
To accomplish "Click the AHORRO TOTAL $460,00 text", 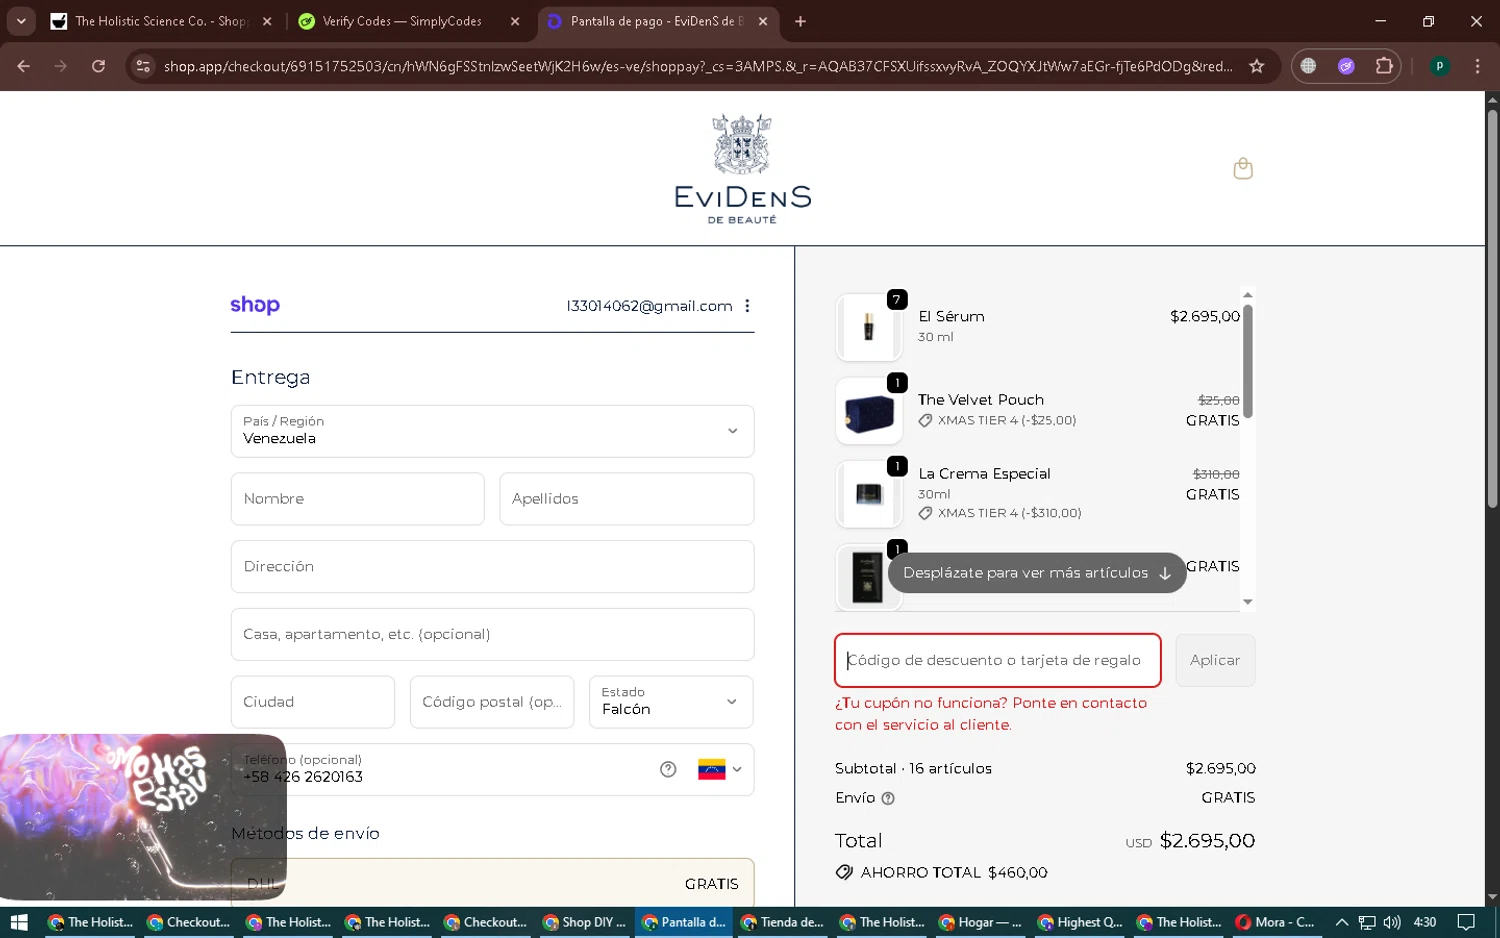I will [954, 872].
